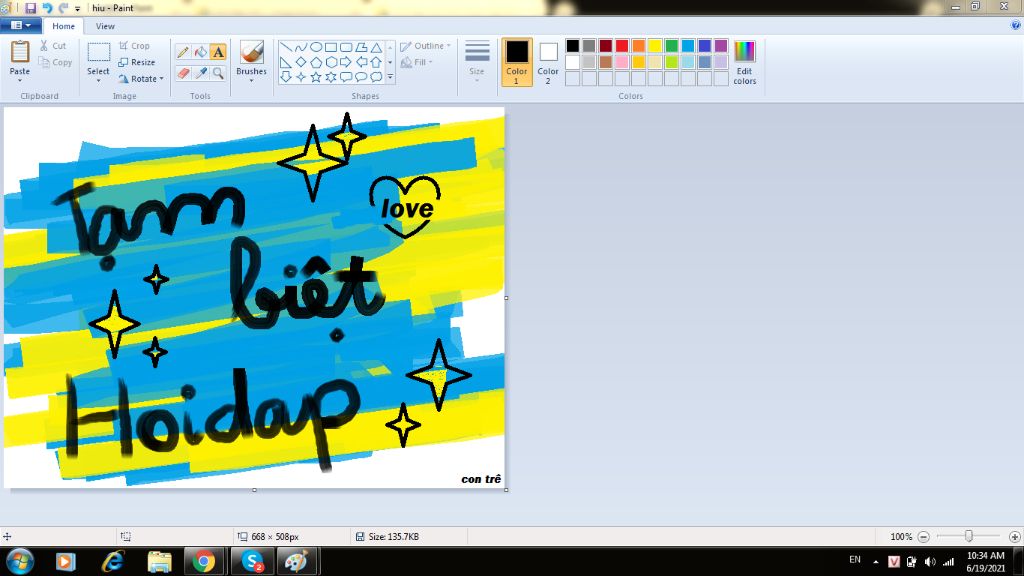Expand the shapes gallery more arrow
Image resolution: width=1024 pixels, height=576 pixels.
pyautogui.click(x=390, y=77)
